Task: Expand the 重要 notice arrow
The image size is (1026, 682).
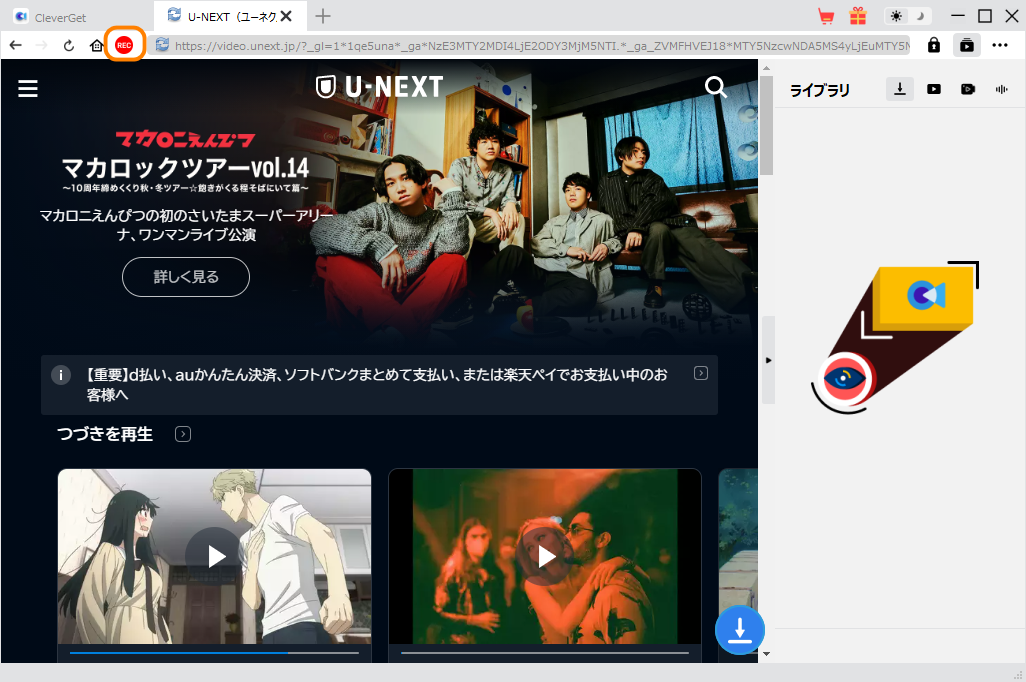Action: click(701, 373)
